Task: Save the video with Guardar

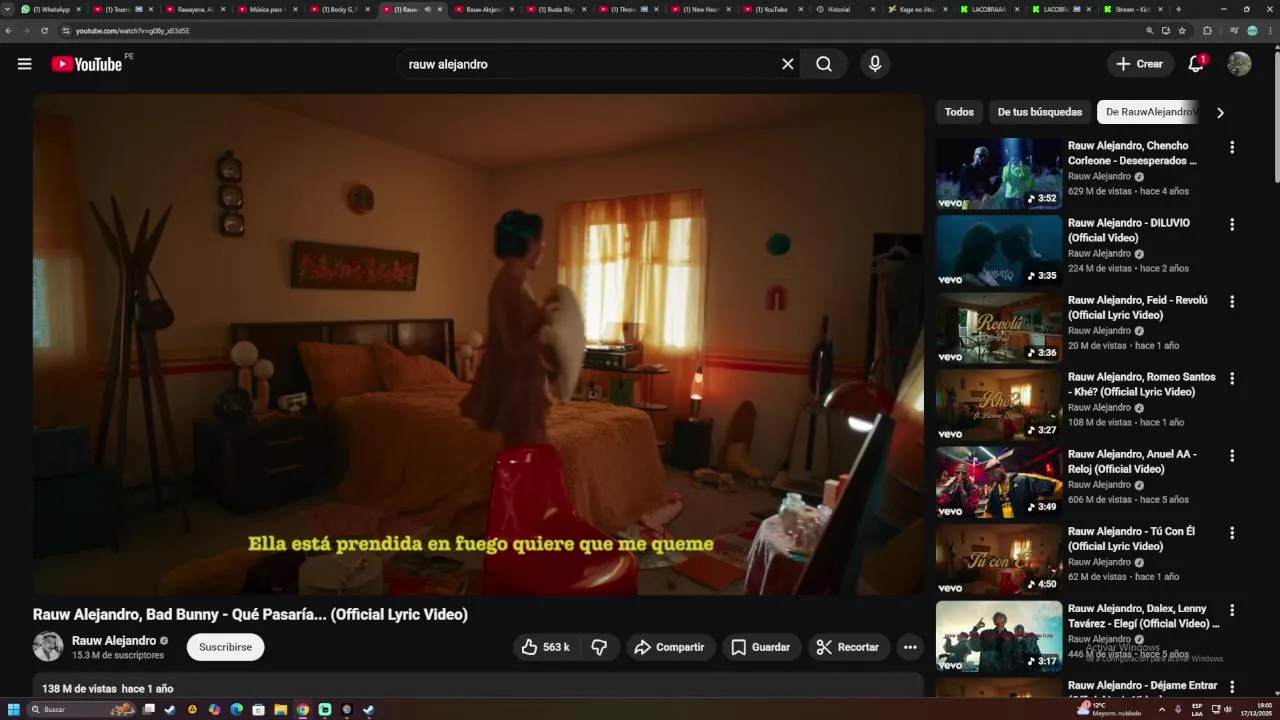Action: tap(760, 647)
